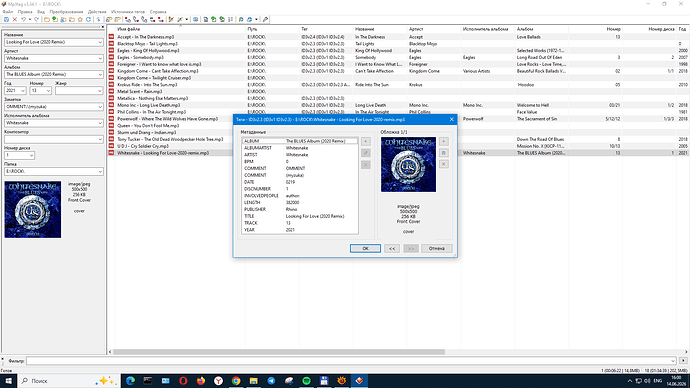Expand the Альбом combo box arrow
690x388 pixels.
pos(100,74)
